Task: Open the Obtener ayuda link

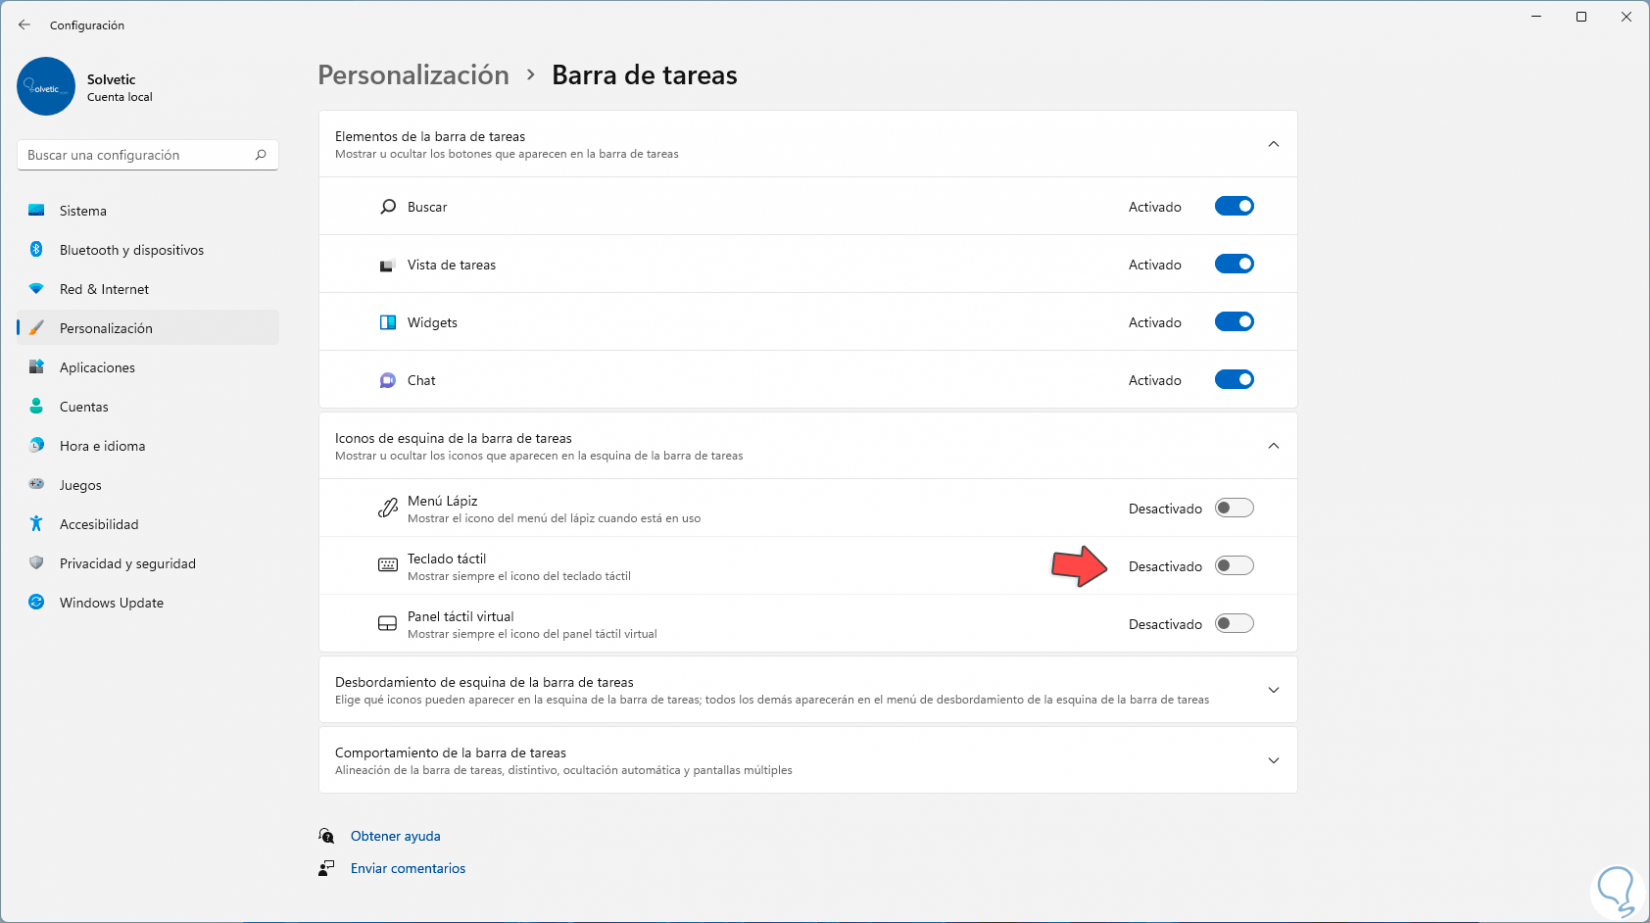Action: point(395,836)
